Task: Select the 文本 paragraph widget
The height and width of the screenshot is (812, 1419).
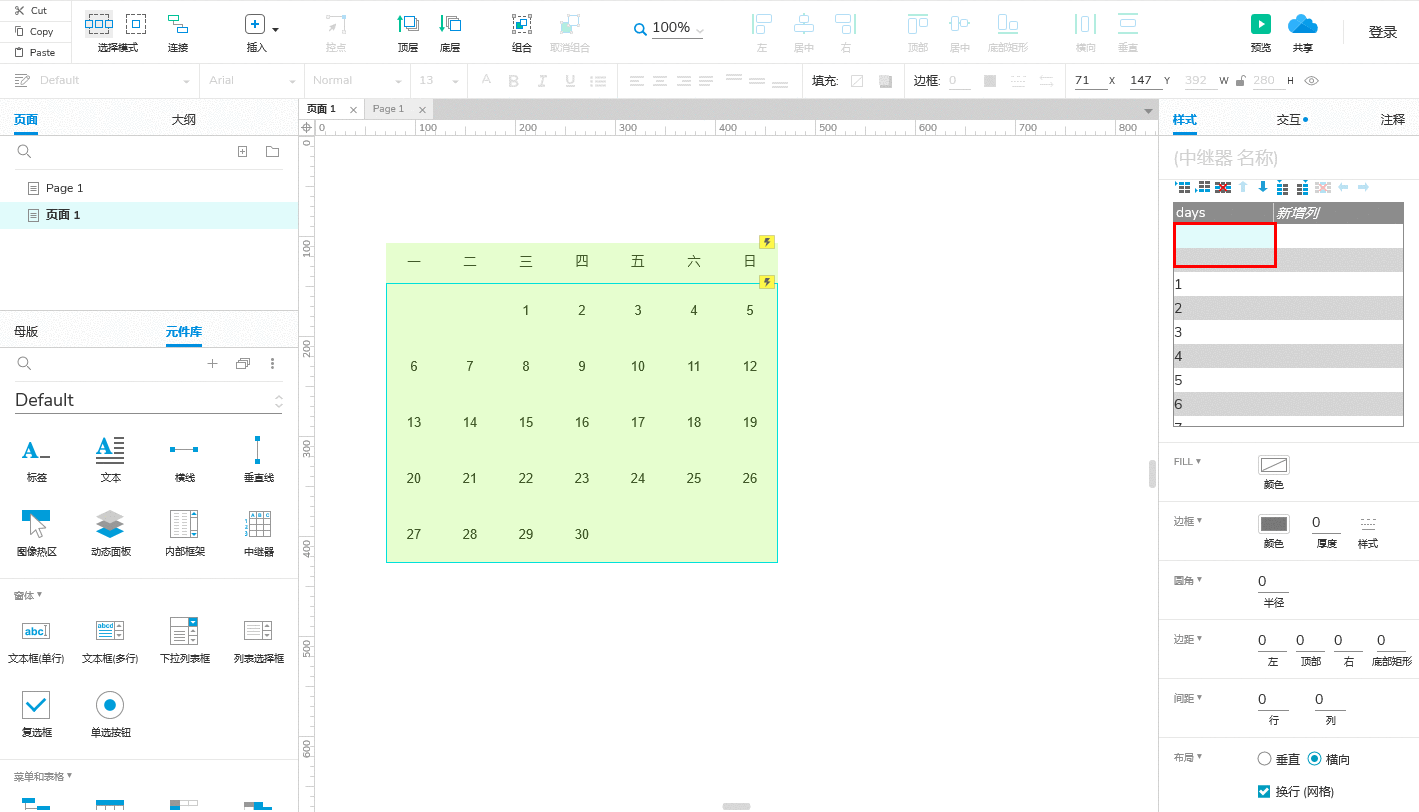Action: click(x=110, y=459)
